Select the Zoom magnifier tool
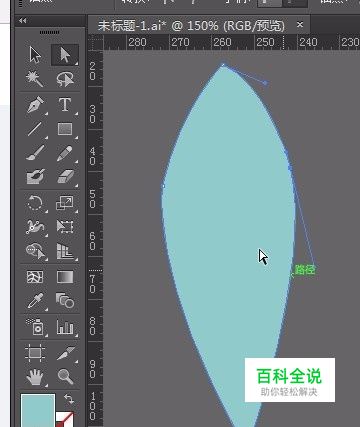The height and width of the screenshot is (427, 360). [x=65, y=377]
